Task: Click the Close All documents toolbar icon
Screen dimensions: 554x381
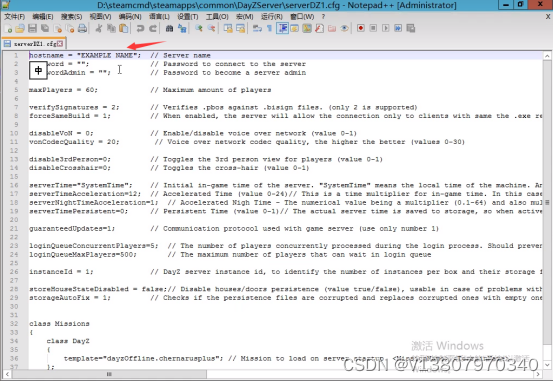Action: [x=70, y=29]
